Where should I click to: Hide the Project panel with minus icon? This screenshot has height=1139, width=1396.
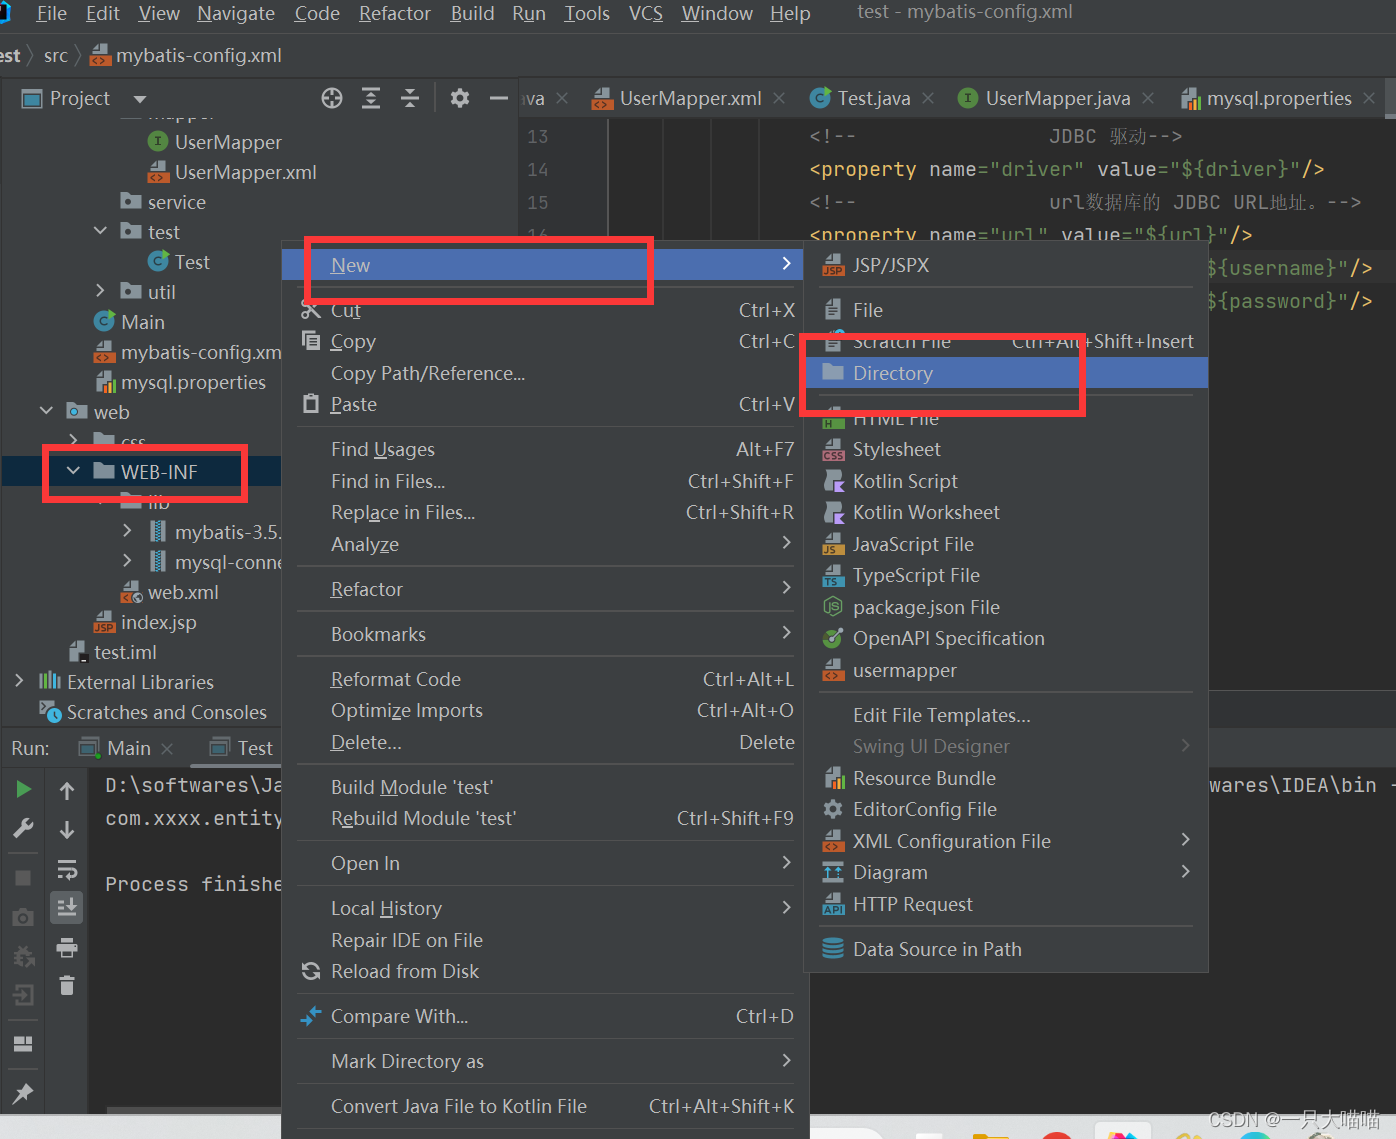click(x=499, y=98)
